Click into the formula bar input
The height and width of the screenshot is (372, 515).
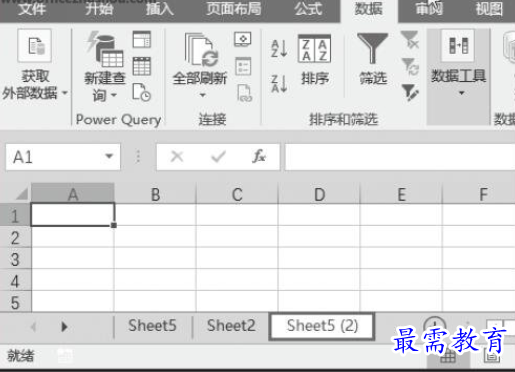tap(400, 157)
